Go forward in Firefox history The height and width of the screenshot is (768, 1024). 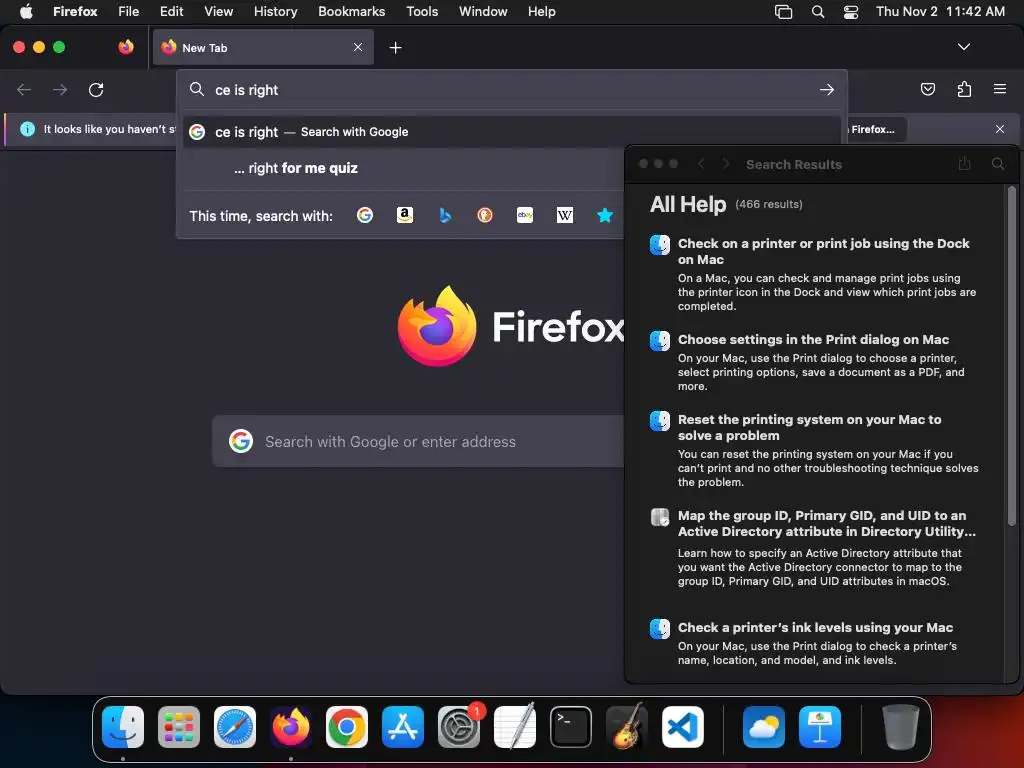60,89
